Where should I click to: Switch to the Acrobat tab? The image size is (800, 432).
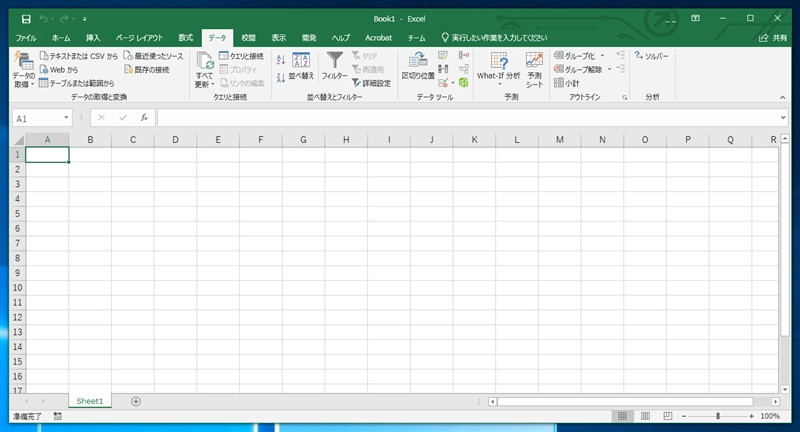point(378,38)
